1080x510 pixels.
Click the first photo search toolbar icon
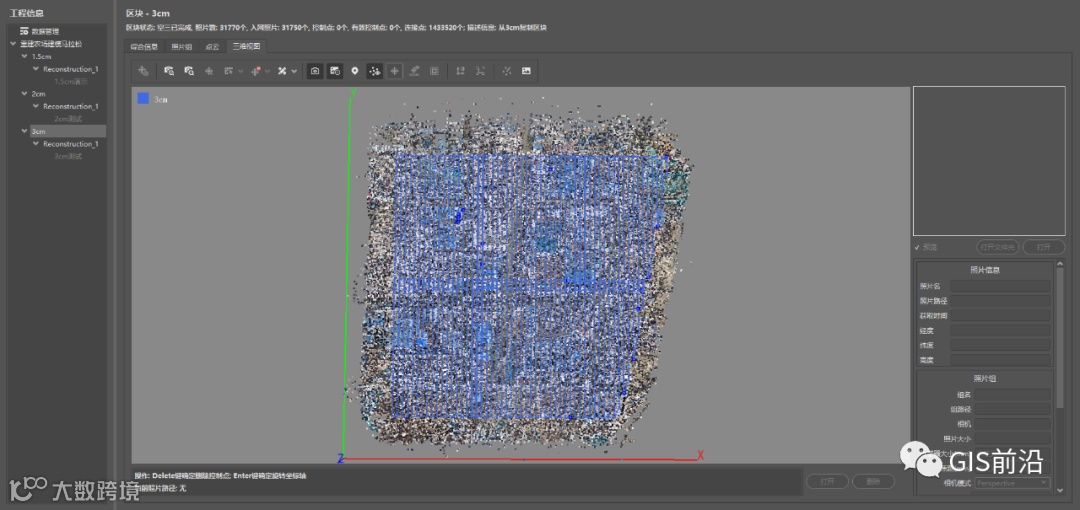coord(169,71)
